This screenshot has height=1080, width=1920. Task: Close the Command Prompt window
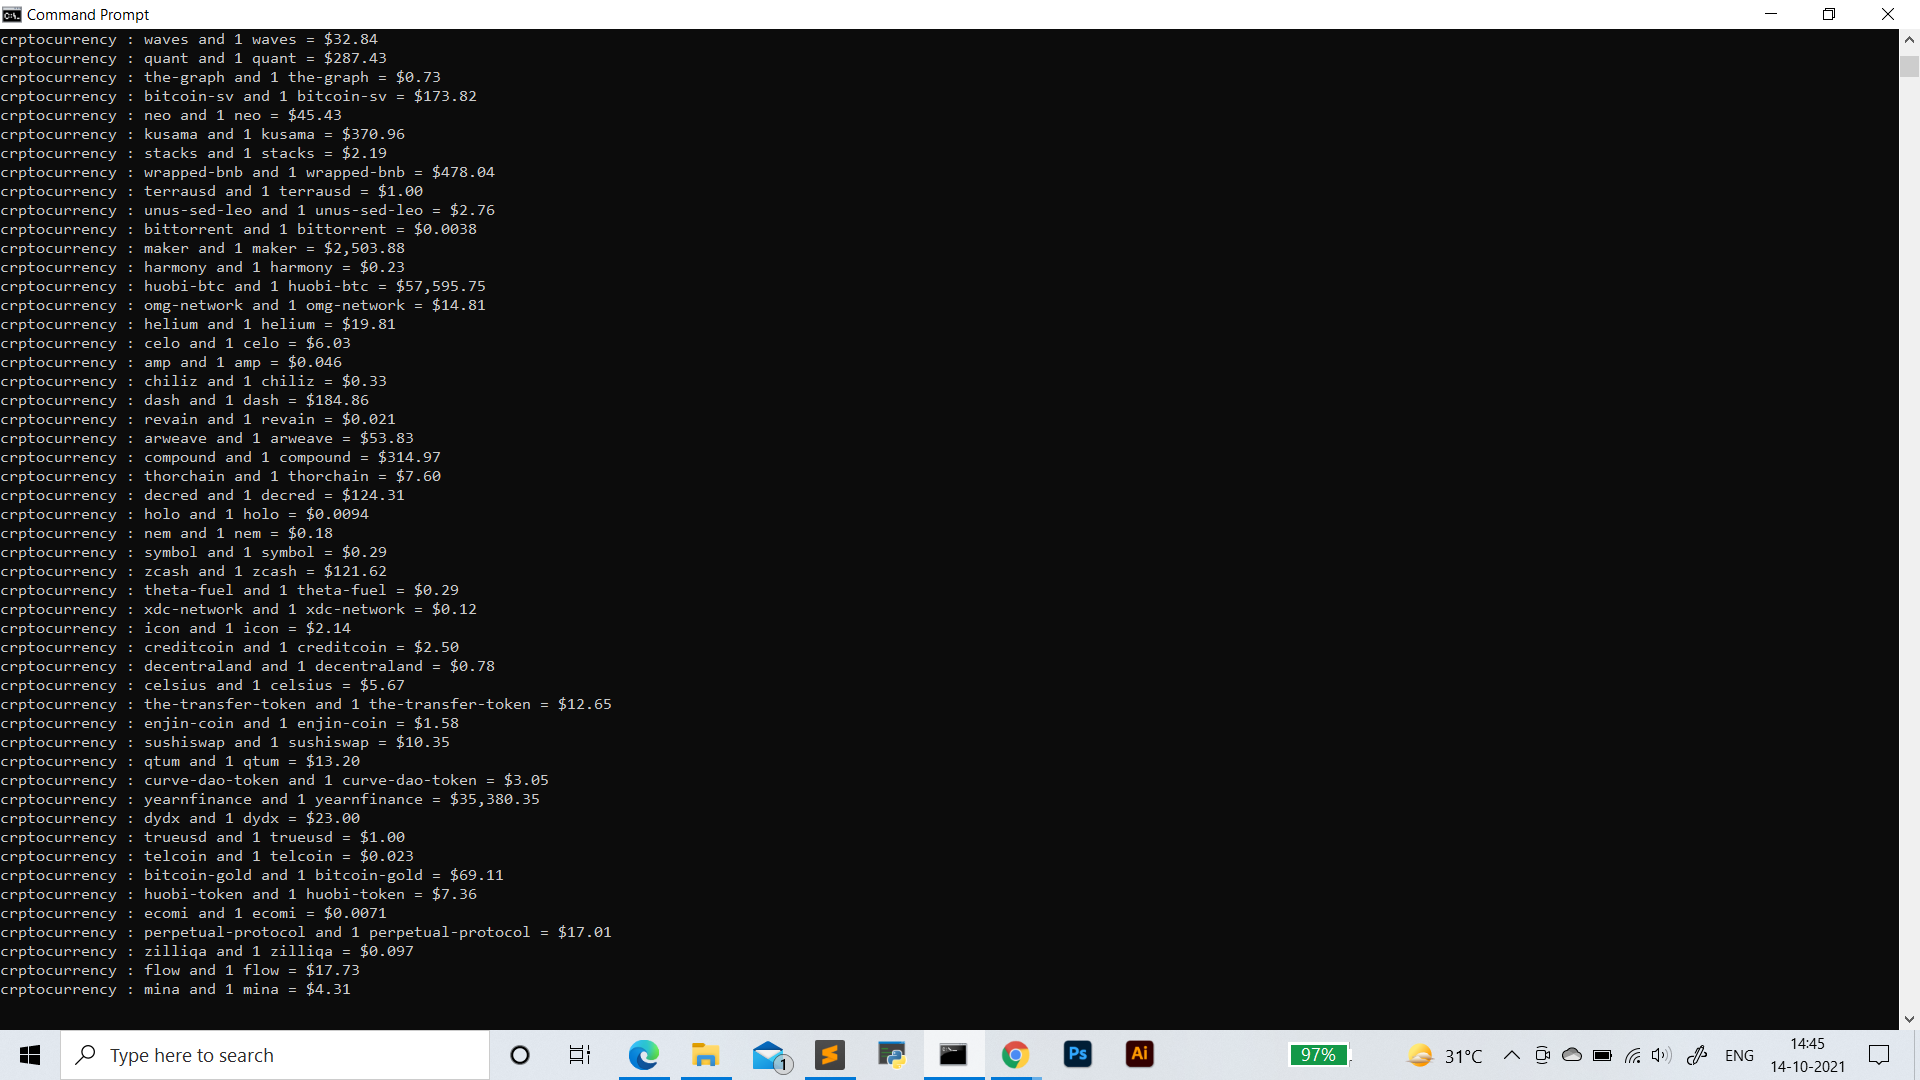1888,14
